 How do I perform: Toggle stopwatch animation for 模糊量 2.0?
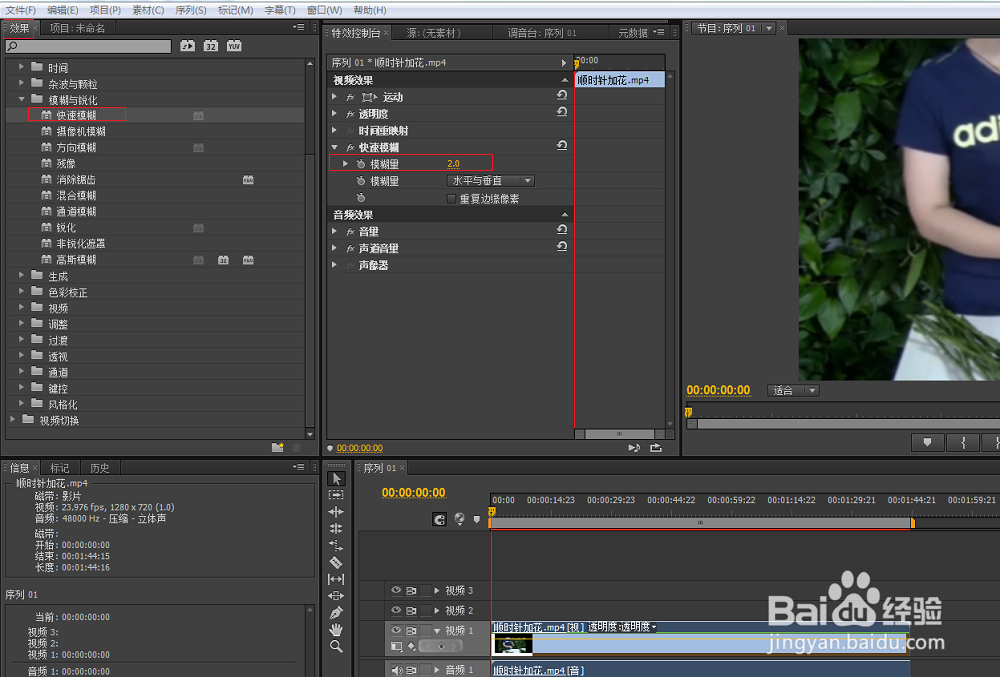tap(361, 164)
